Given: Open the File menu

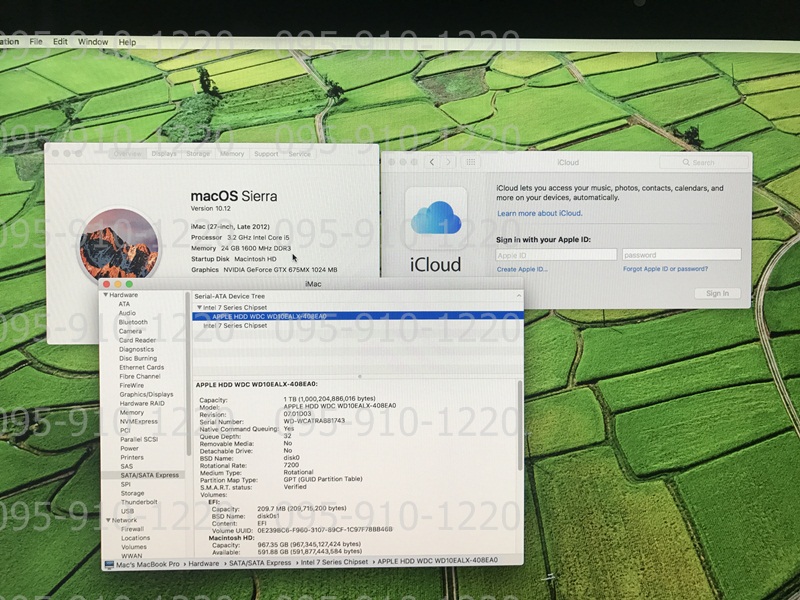Looking at the screenshot, I should tap(36, 42).
